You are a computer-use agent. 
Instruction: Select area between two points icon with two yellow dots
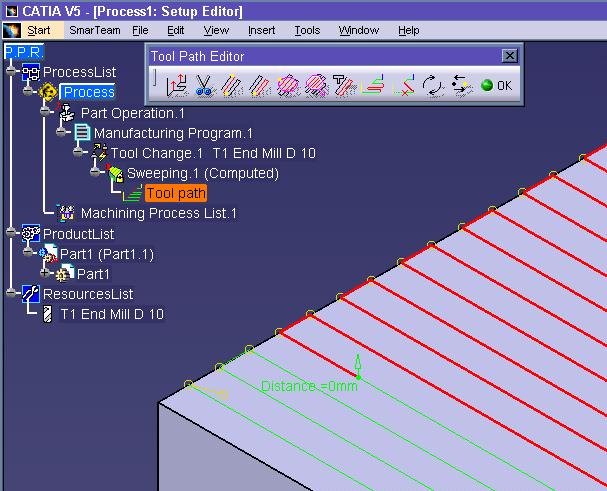coord(231,85)
